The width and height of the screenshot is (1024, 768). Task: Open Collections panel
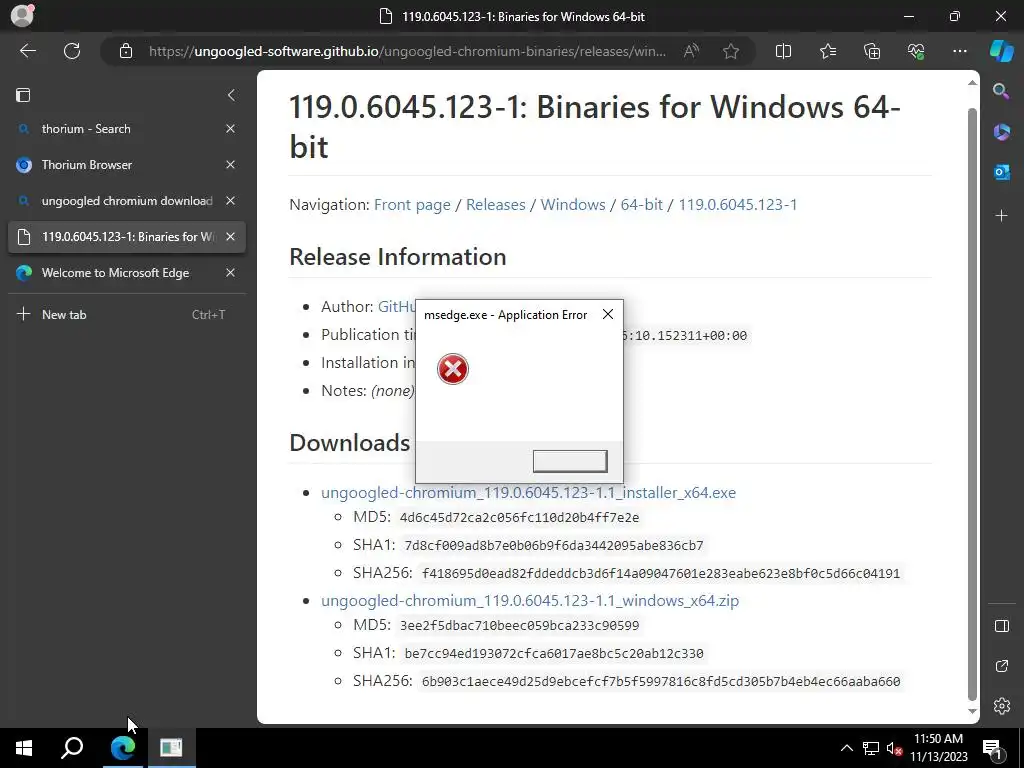point(872,51)
